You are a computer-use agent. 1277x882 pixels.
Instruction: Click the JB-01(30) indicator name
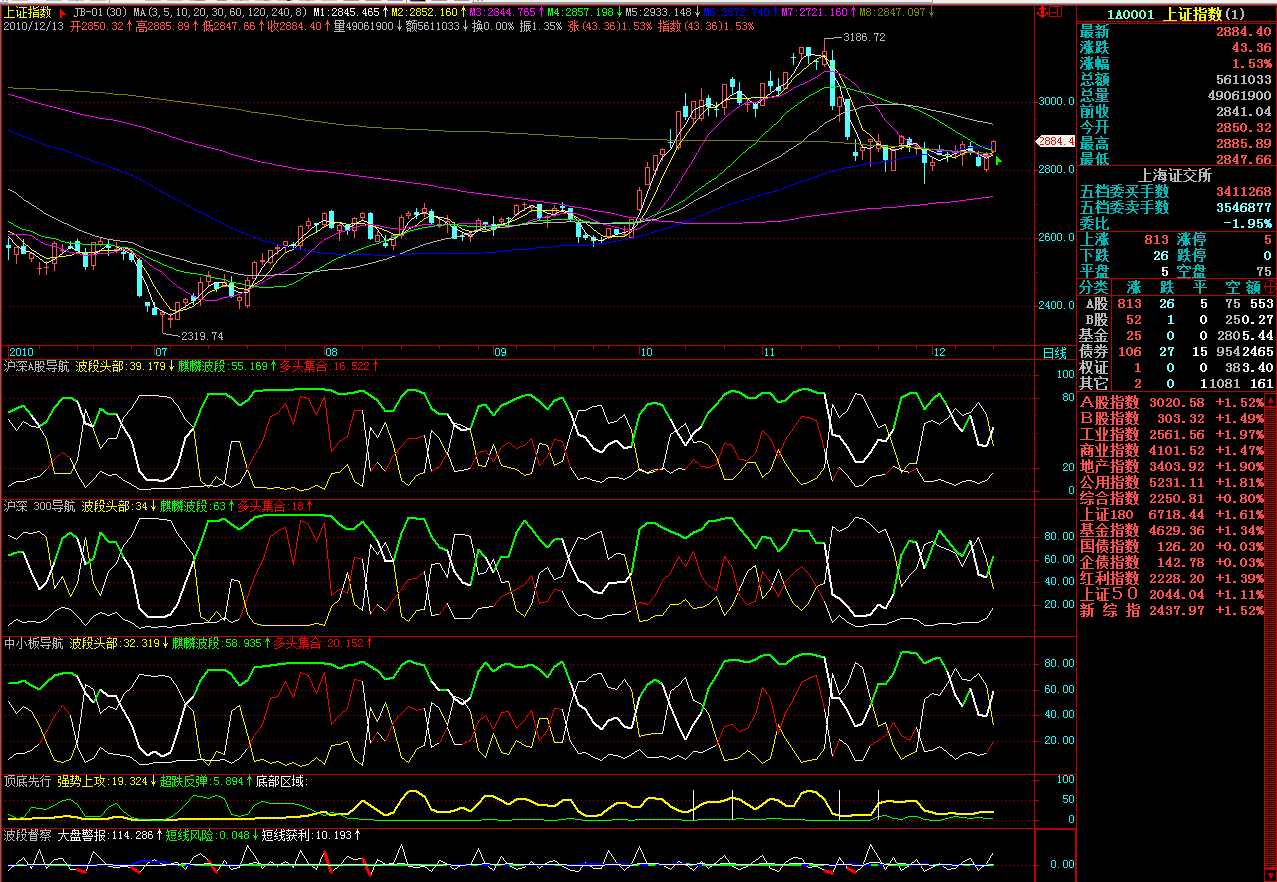tap(99, 12)
